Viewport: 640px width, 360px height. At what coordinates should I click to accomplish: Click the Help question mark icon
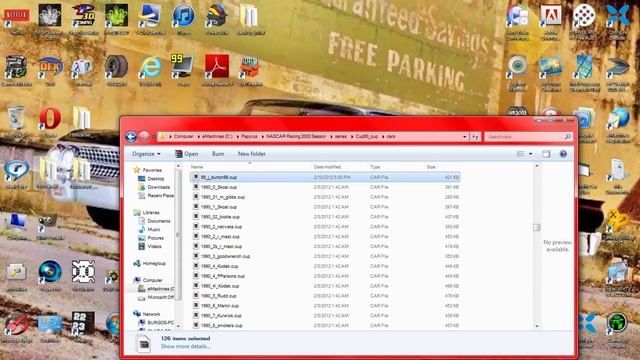point(563,154)
